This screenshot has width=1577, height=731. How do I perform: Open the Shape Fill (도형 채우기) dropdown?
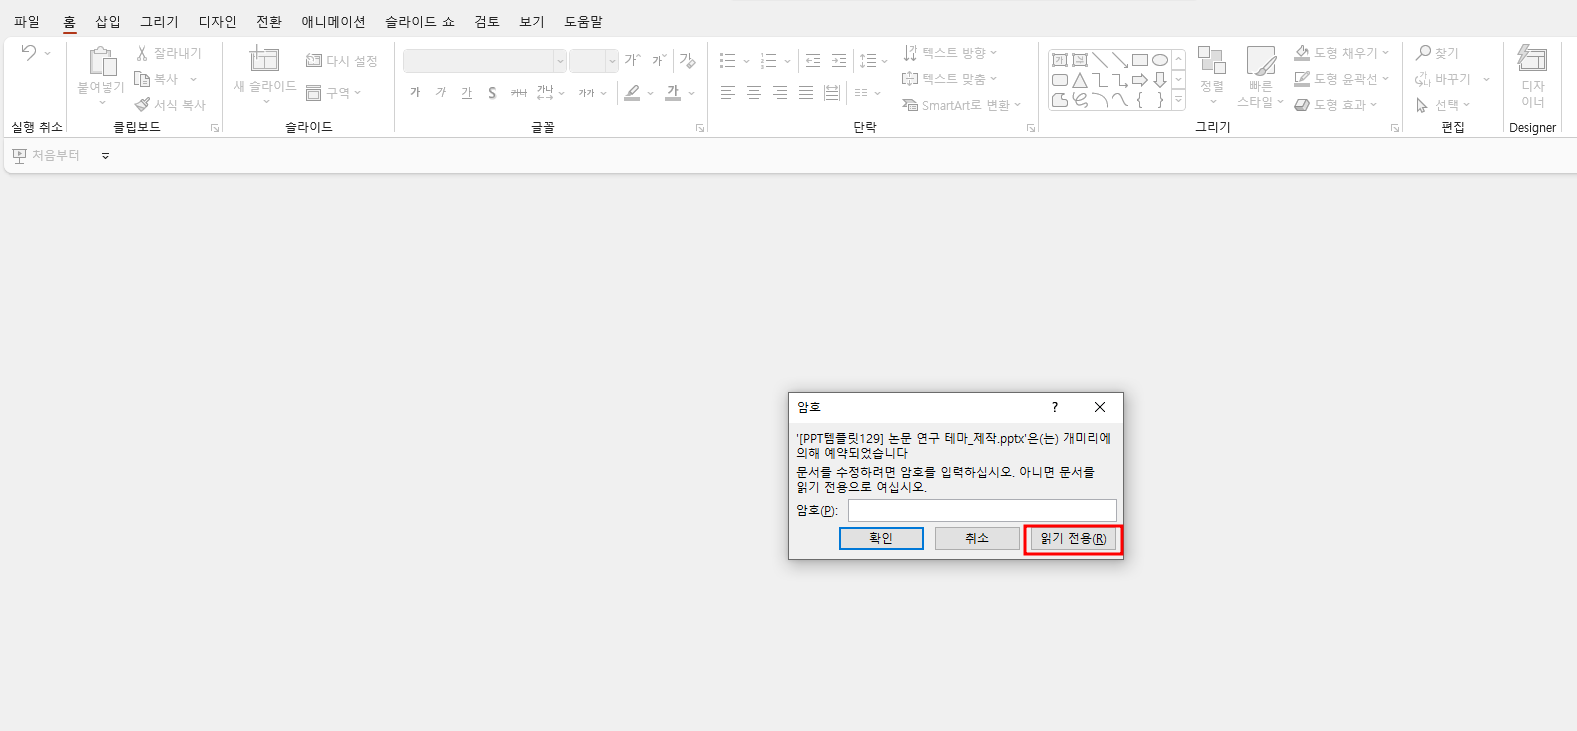pos(1386,53)
